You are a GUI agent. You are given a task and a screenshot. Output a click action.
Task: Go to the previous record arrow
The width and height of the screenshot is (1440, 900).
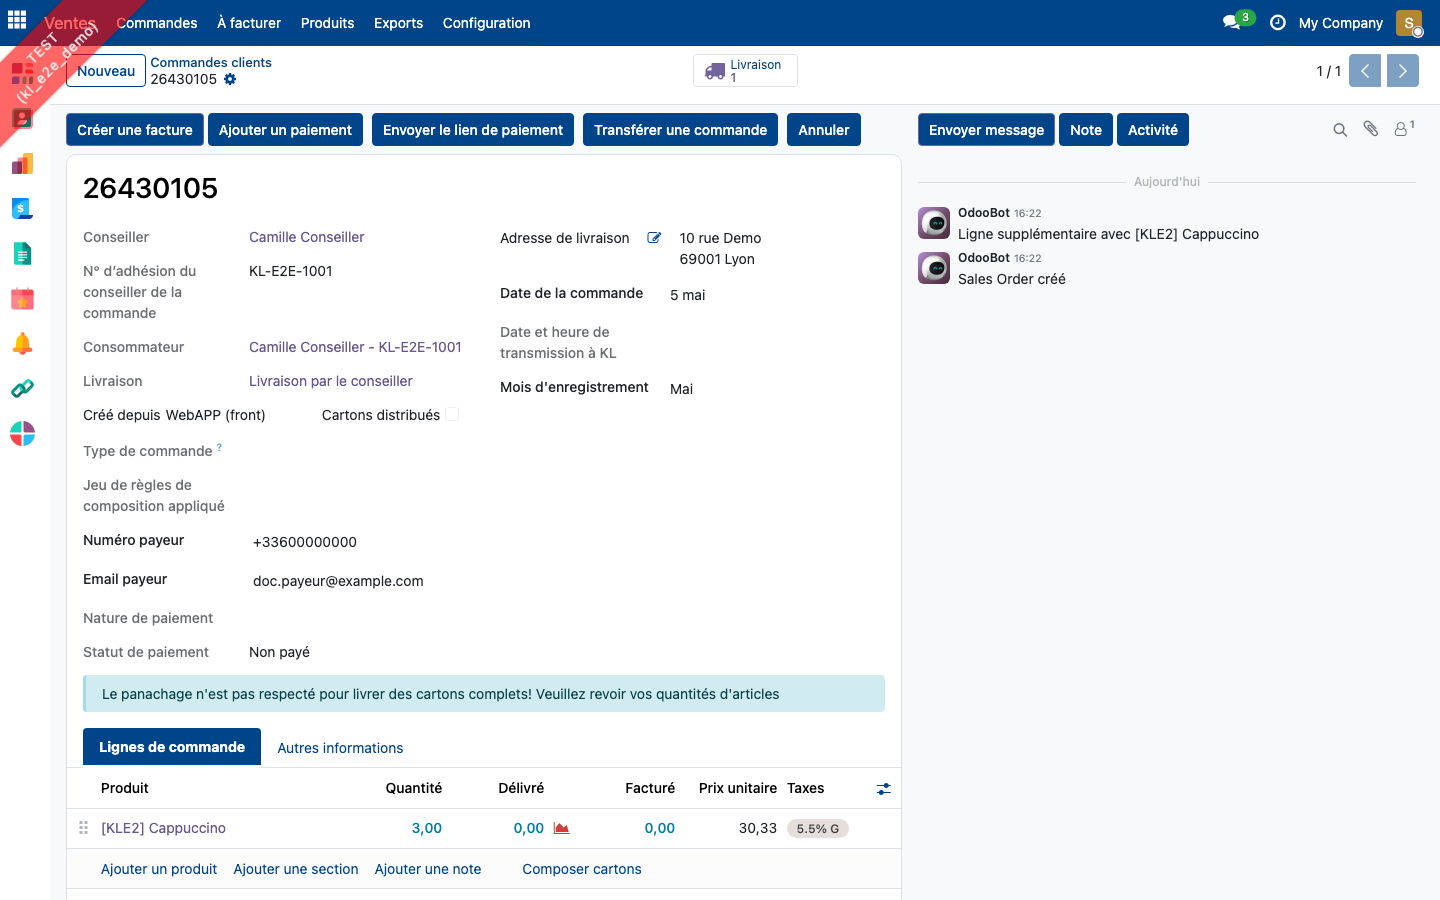[x=1365, y=71]
